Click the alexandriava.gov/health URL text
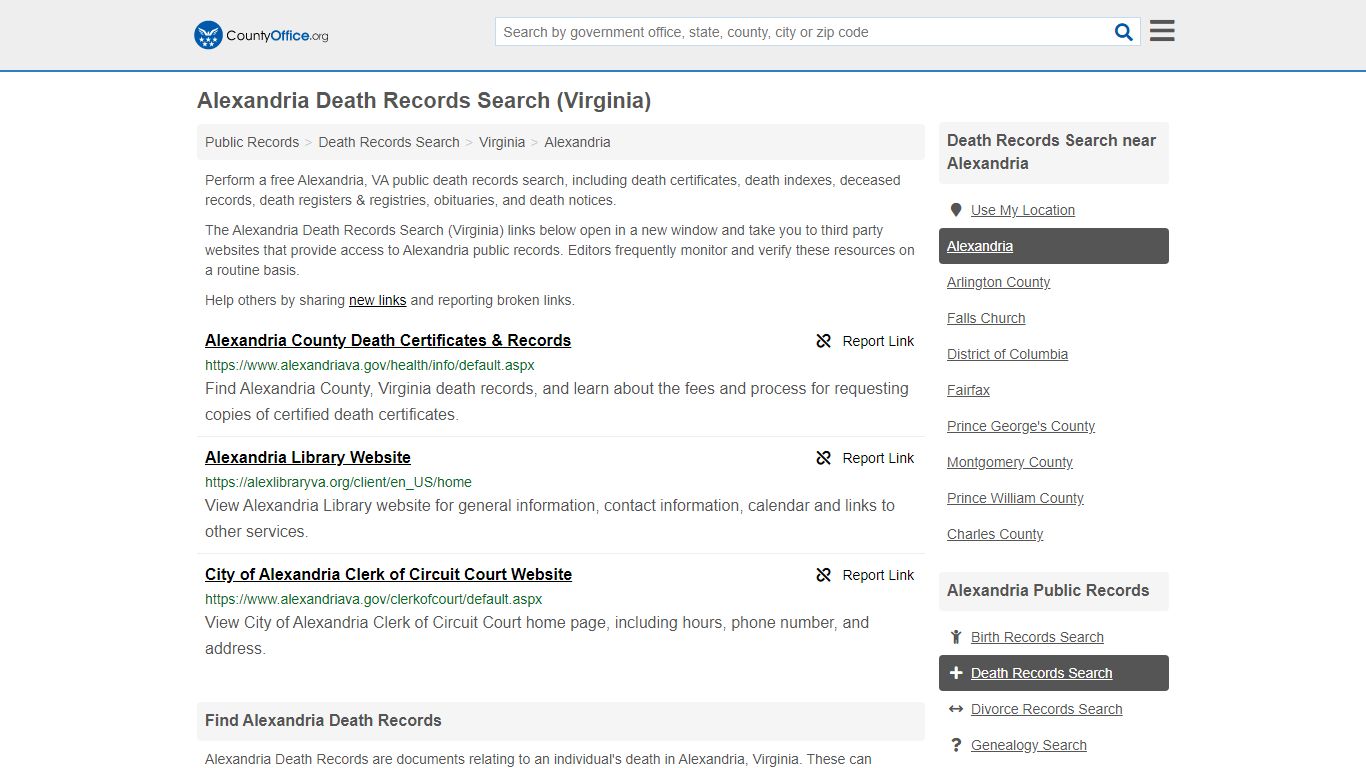This screenshot has height=768, width=1366. point(370,365)
